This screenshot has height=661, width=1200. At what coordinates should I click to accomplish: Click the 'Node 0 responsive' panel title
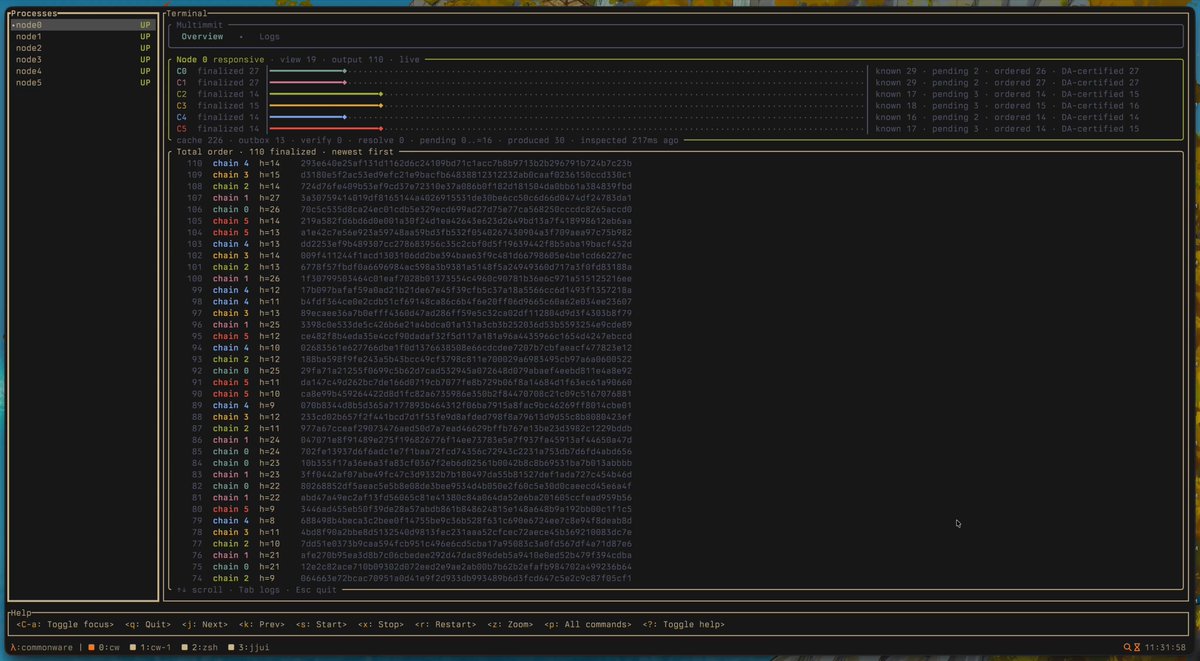(221, 60)
